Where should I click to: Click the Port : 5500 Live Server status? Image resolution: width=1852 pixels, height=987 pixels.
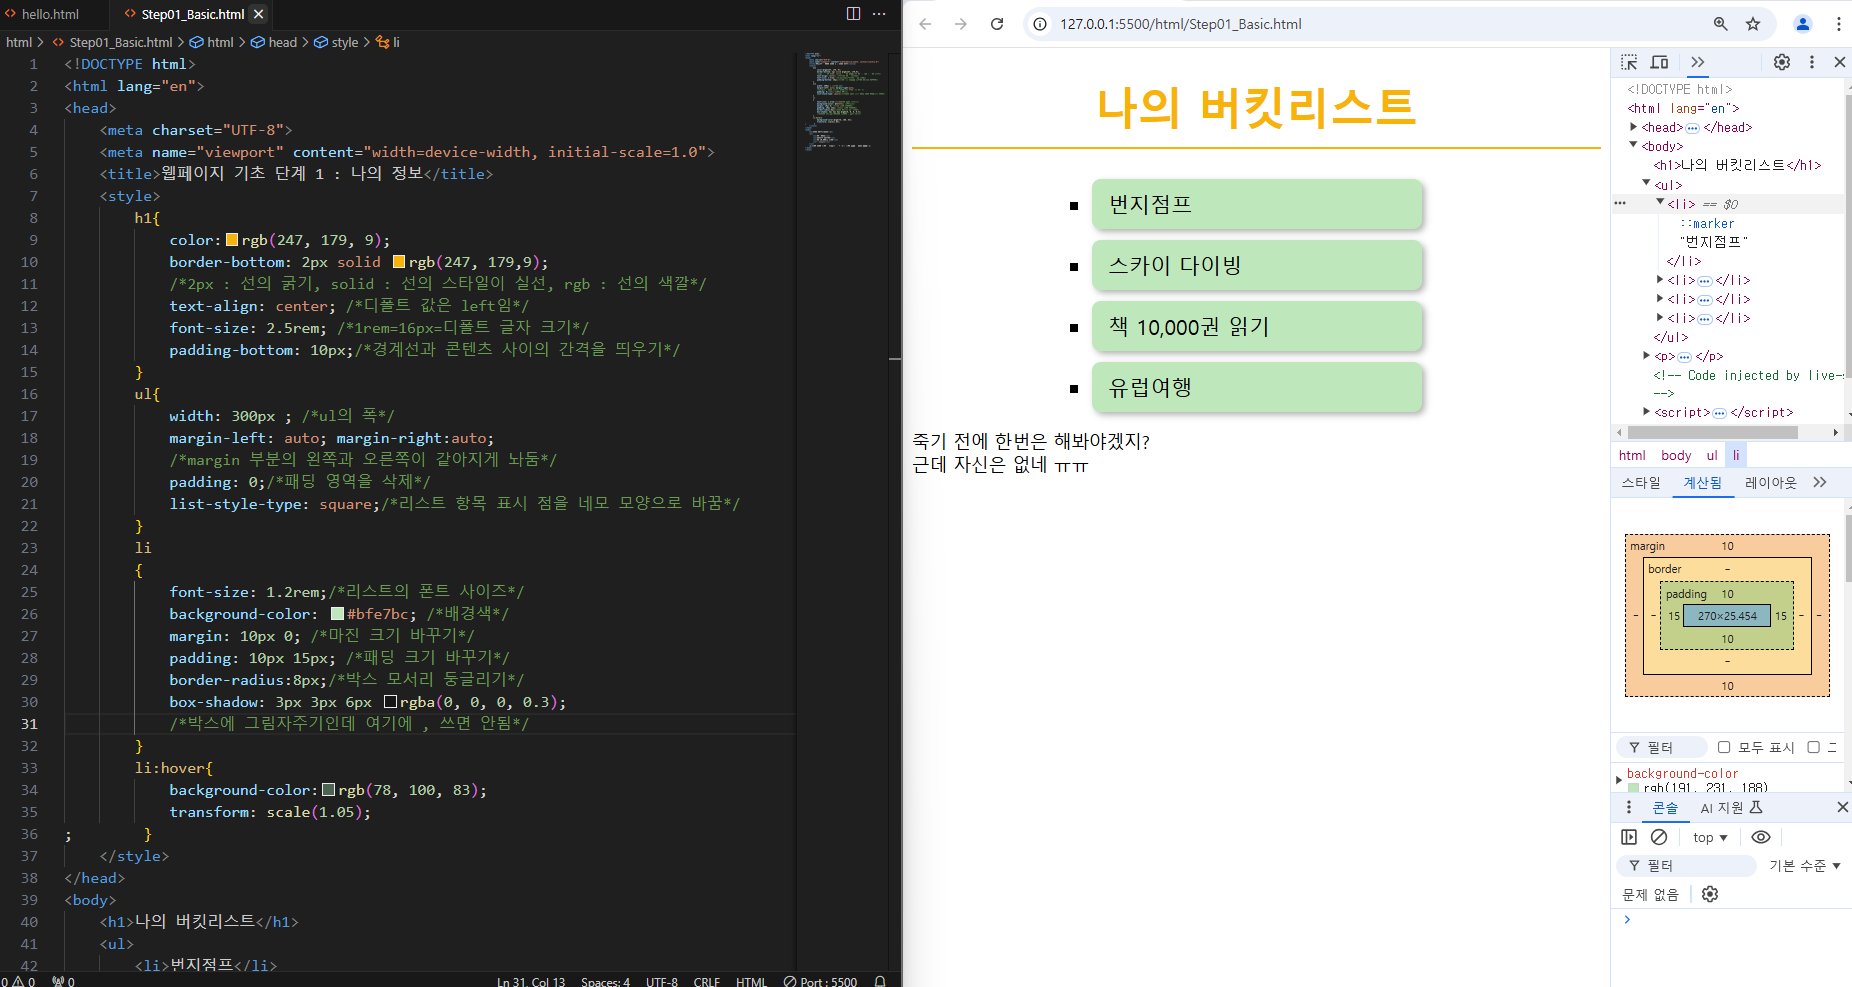click(820, 981)
